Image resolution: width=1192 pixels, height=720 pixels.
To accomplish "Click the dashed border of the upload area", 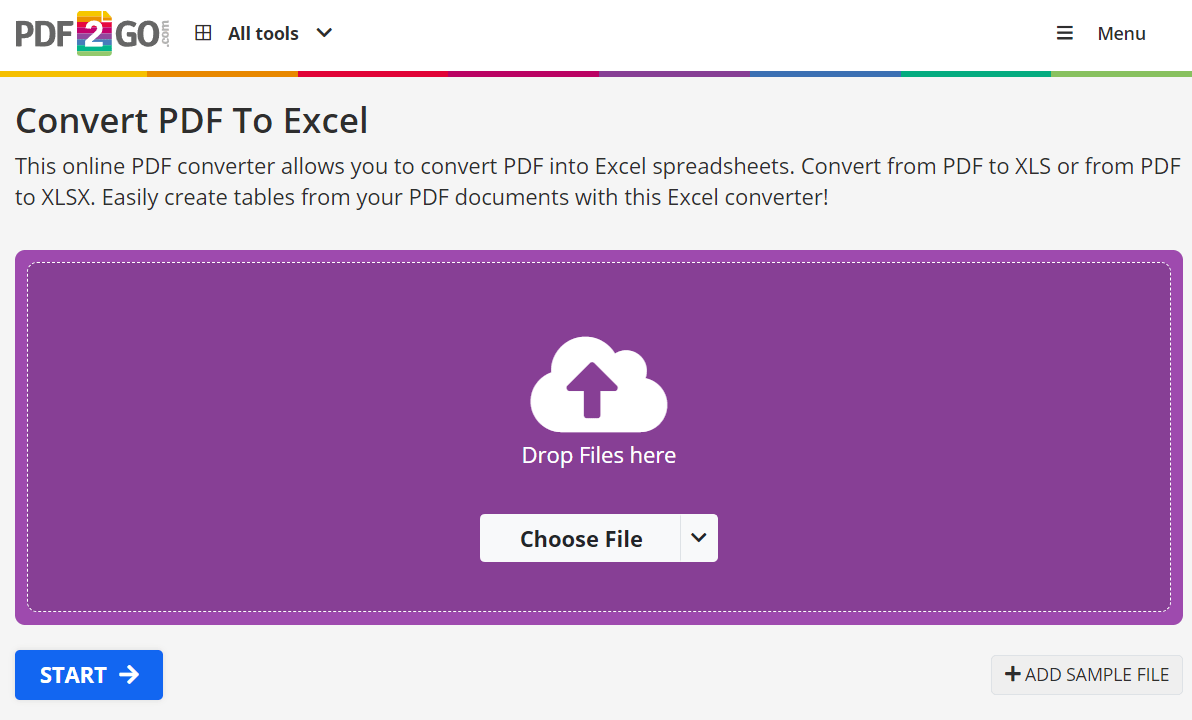I will [x=598, y=262].
